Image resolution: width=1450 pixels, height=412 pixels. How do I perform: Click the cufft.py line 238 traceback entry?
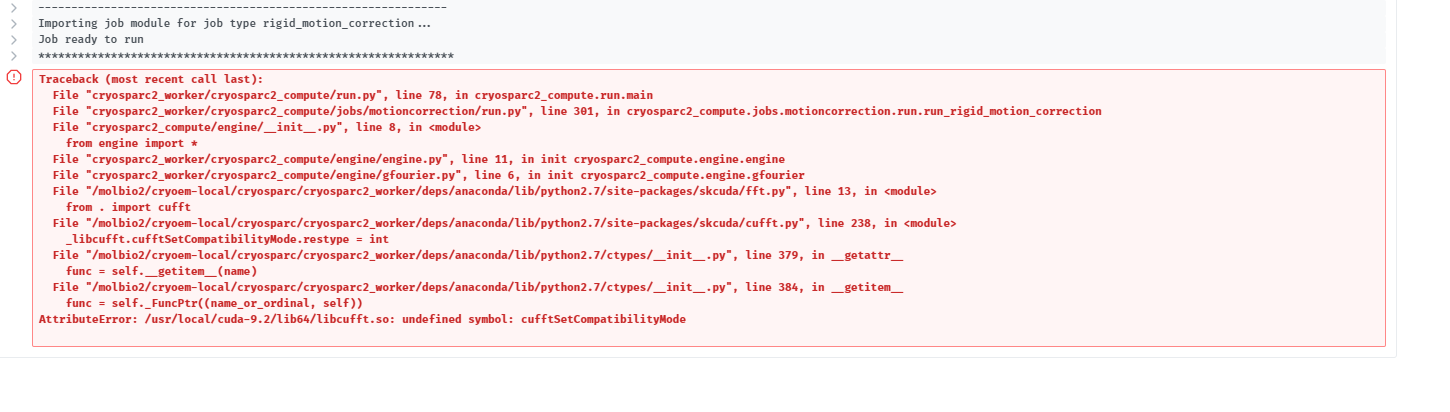[x=505, y=223]
